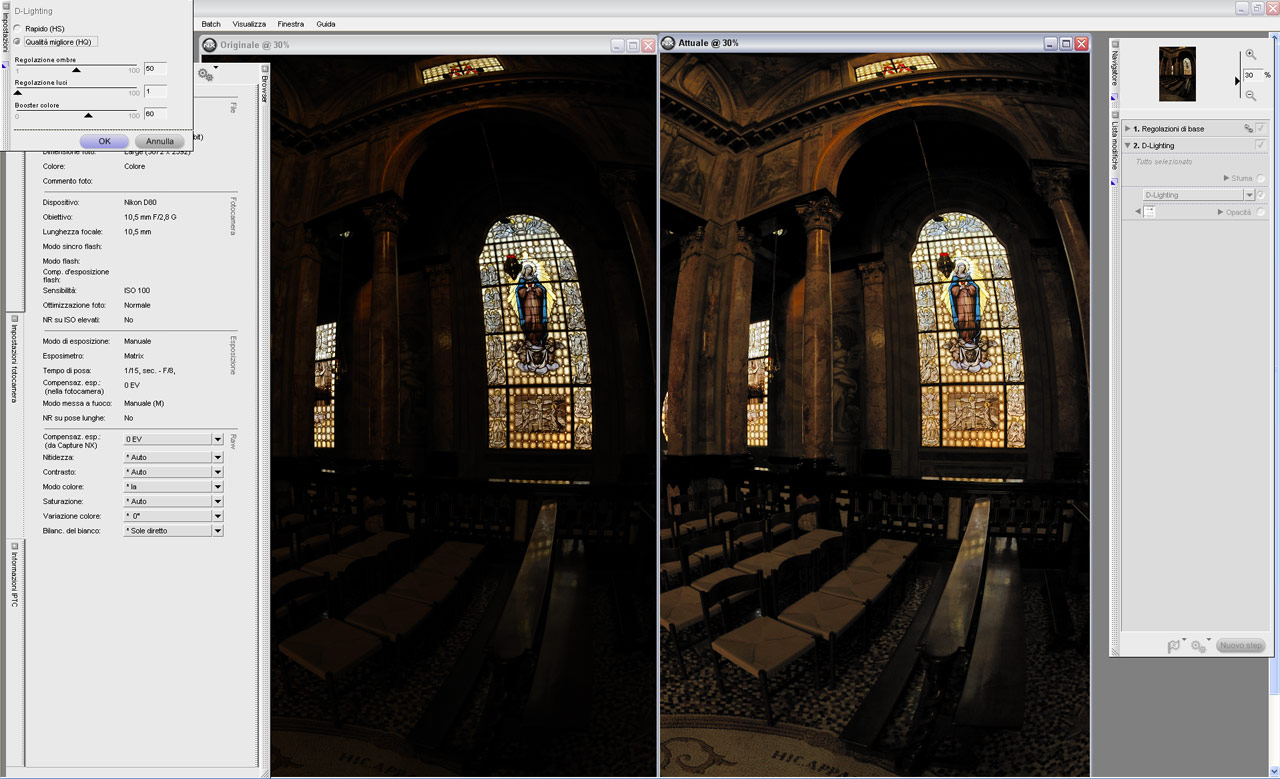Click the NX logo of the Originale window
Screen dimensions: 1280x779
209,45
